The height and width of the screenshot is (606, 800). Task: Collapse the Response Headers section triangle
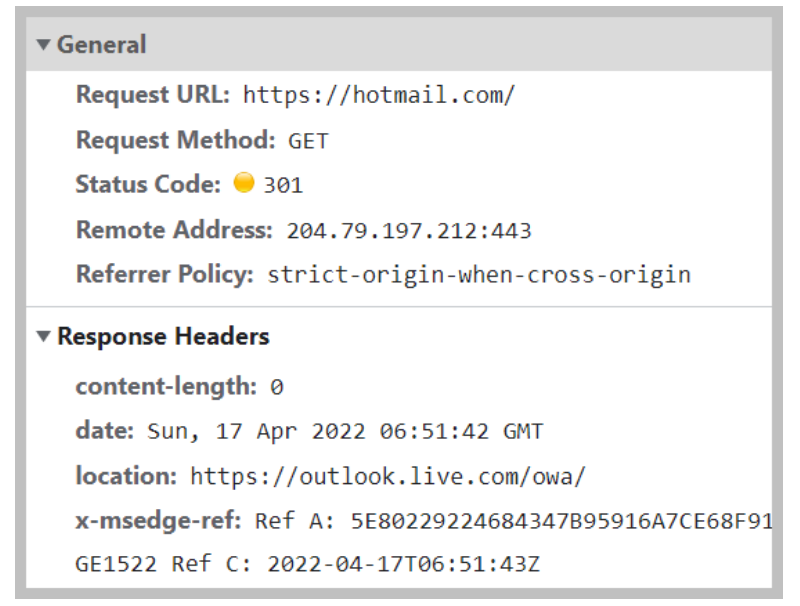[x=43, y=337]
